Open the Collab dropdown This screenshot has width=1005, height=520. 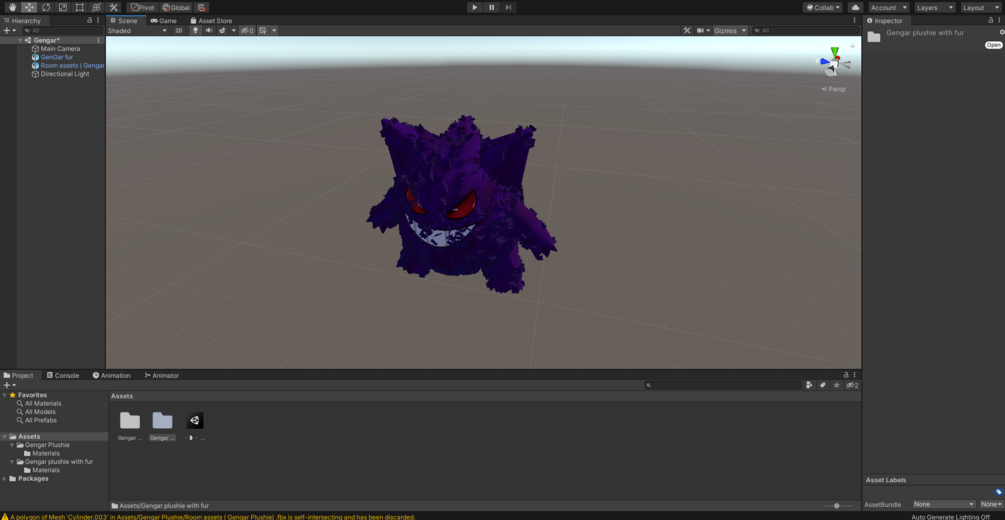click(822, 8)
